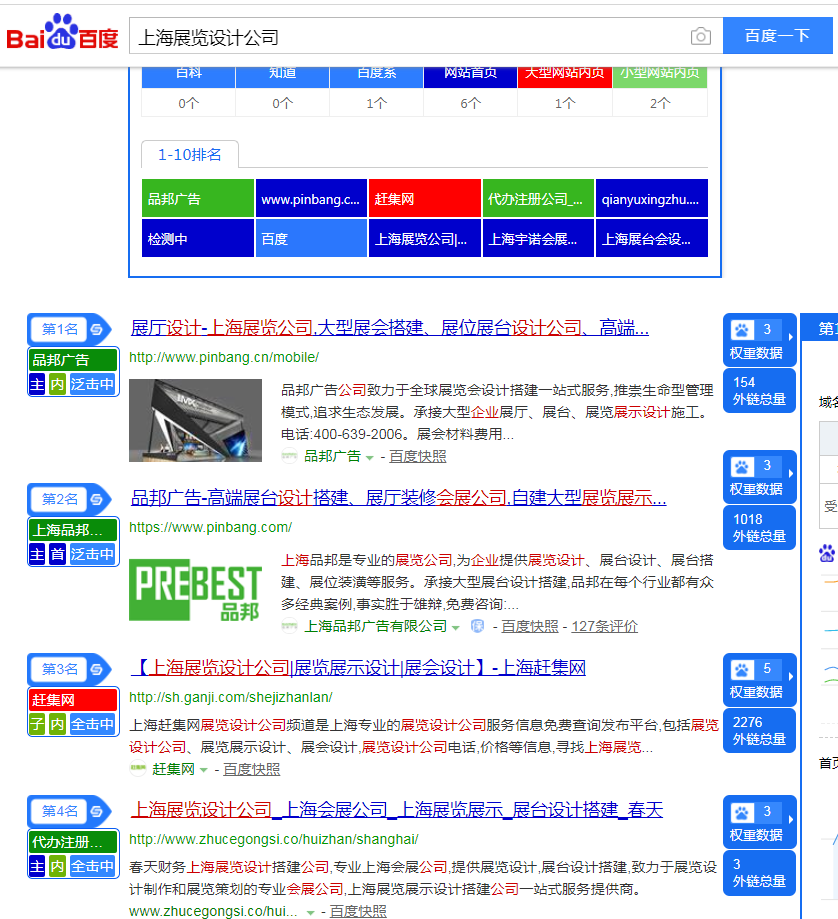Open 百度快照 for the 品邦广告 result
Viewport: 838px width, 919px height.
click(418, 457)
